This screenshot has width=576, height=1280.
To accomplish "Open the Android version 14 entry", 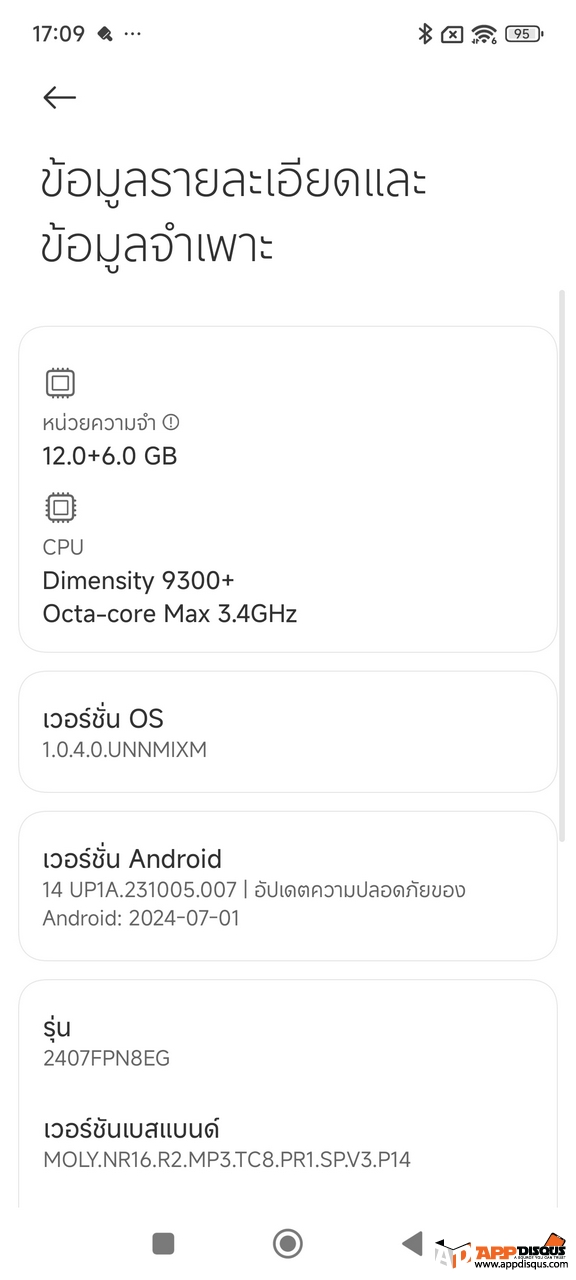I will coord(288,886).
